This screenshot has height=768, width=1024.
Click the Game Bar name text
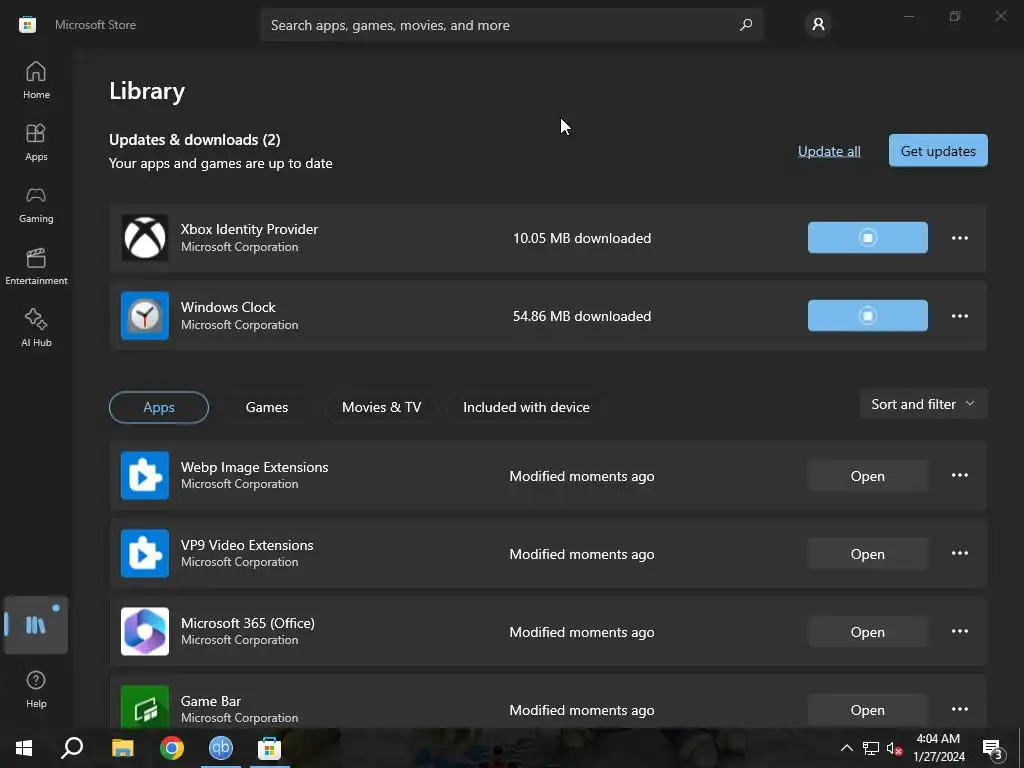[x=211, y=701]
